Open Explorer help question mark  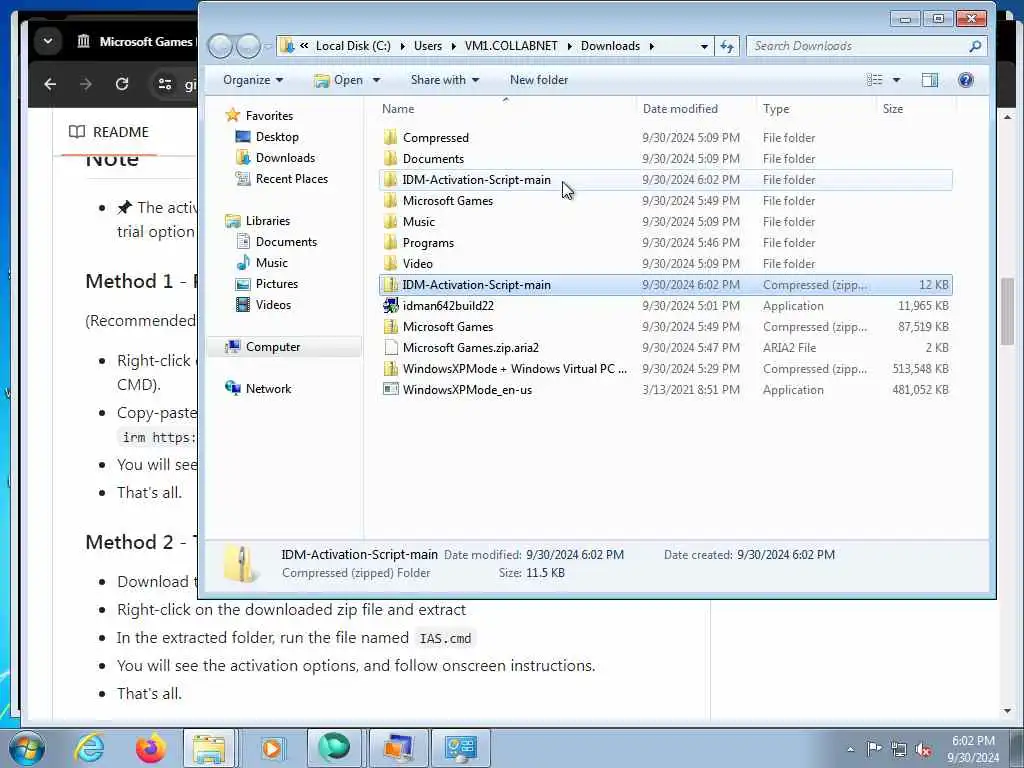coord(965,80)
